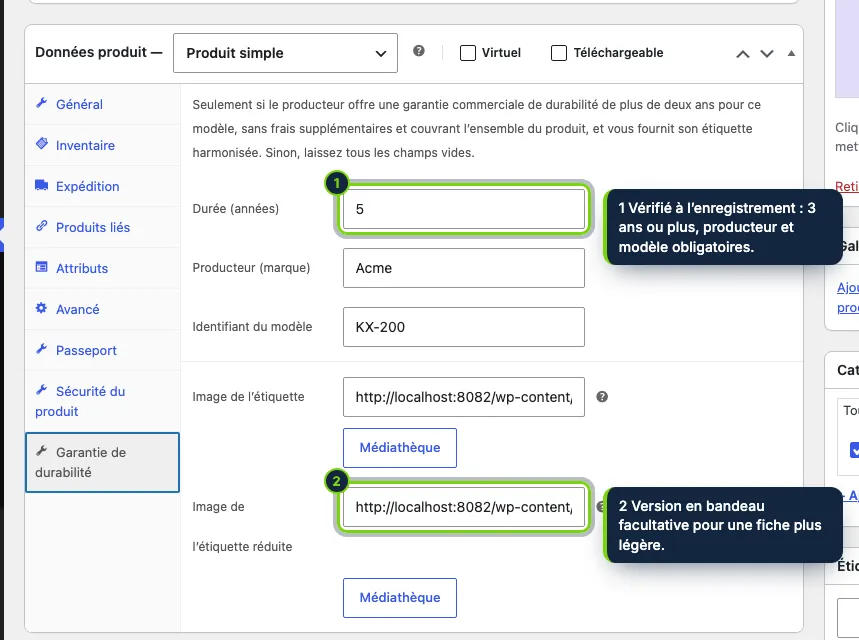Click the Identifiant du modèle field with KX-200

(464, 327)
